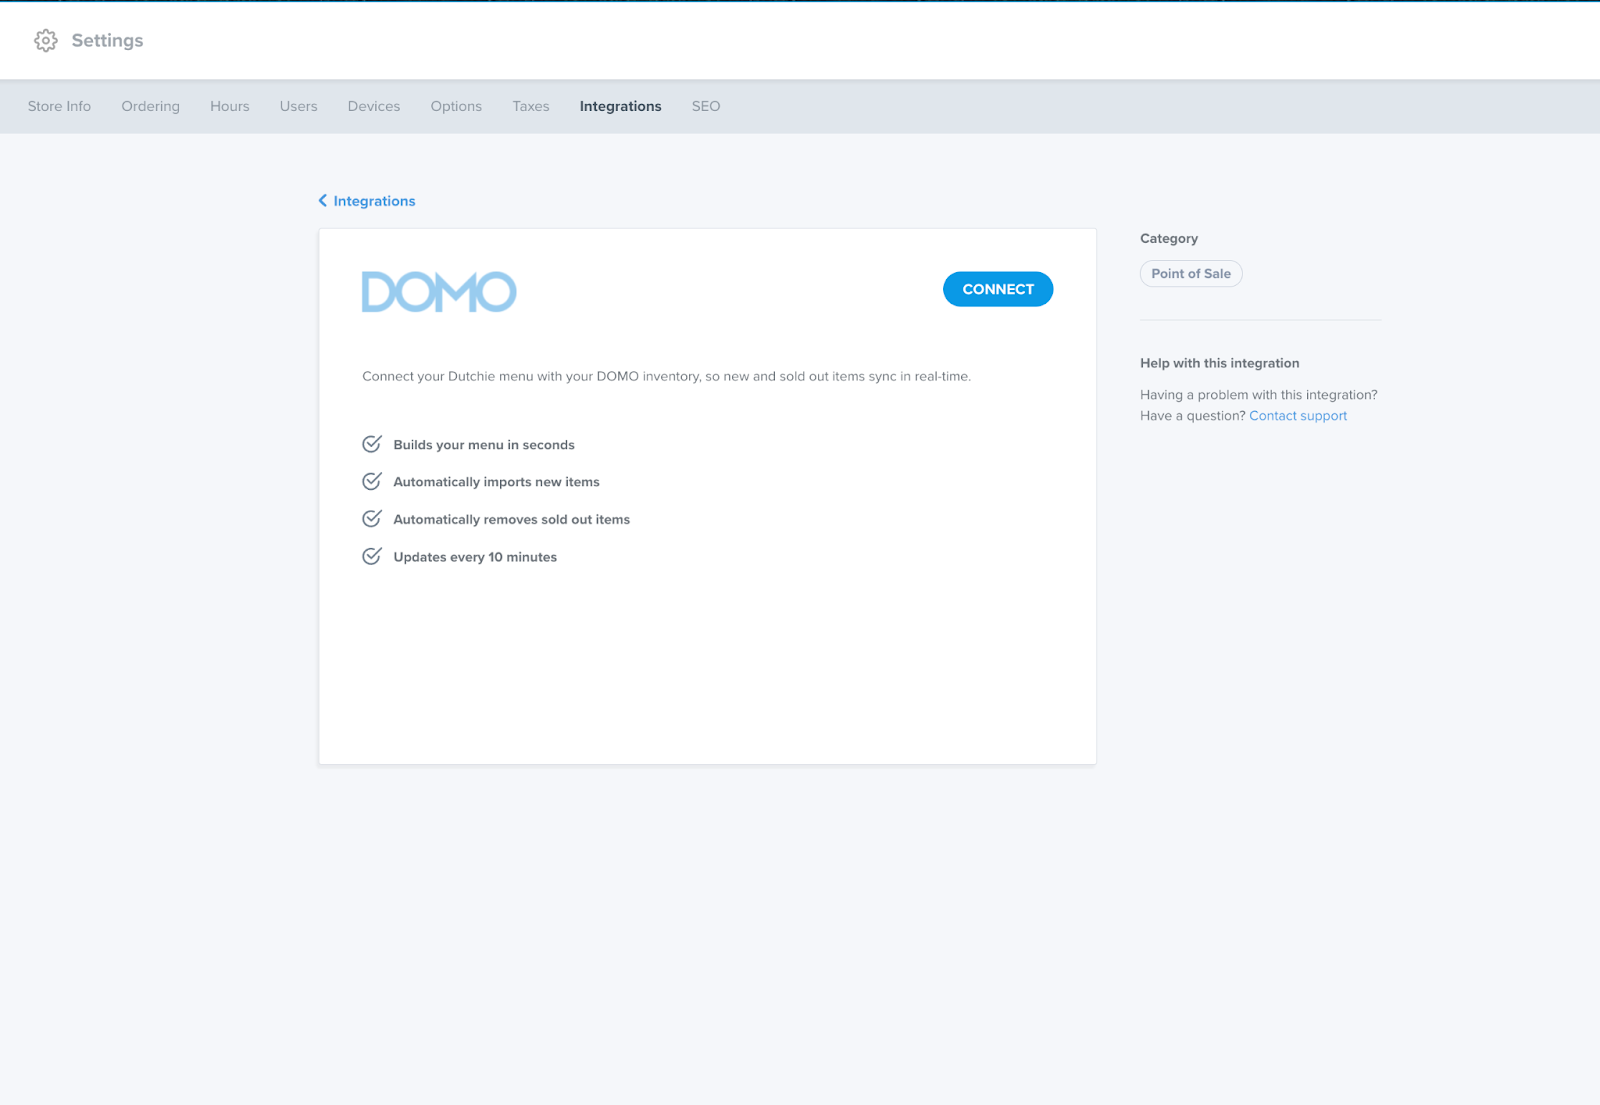Open the SEO settings tab
This screenshot has height=1105, width=1600.
tap(706, 106)
